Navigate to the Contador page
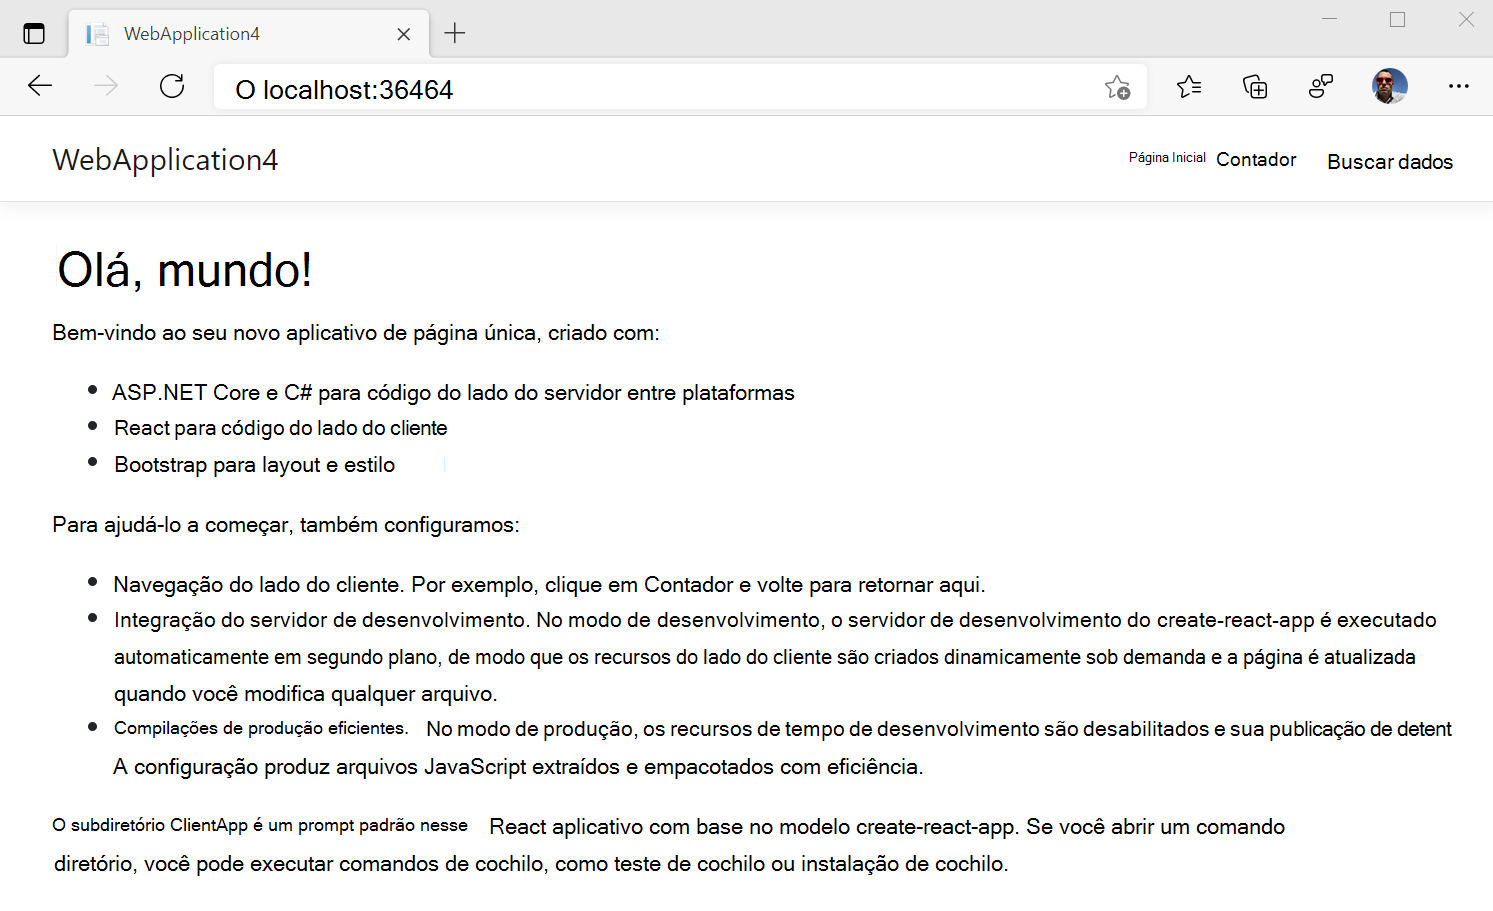This screenshot has width=1493, height=911. 1256,159
